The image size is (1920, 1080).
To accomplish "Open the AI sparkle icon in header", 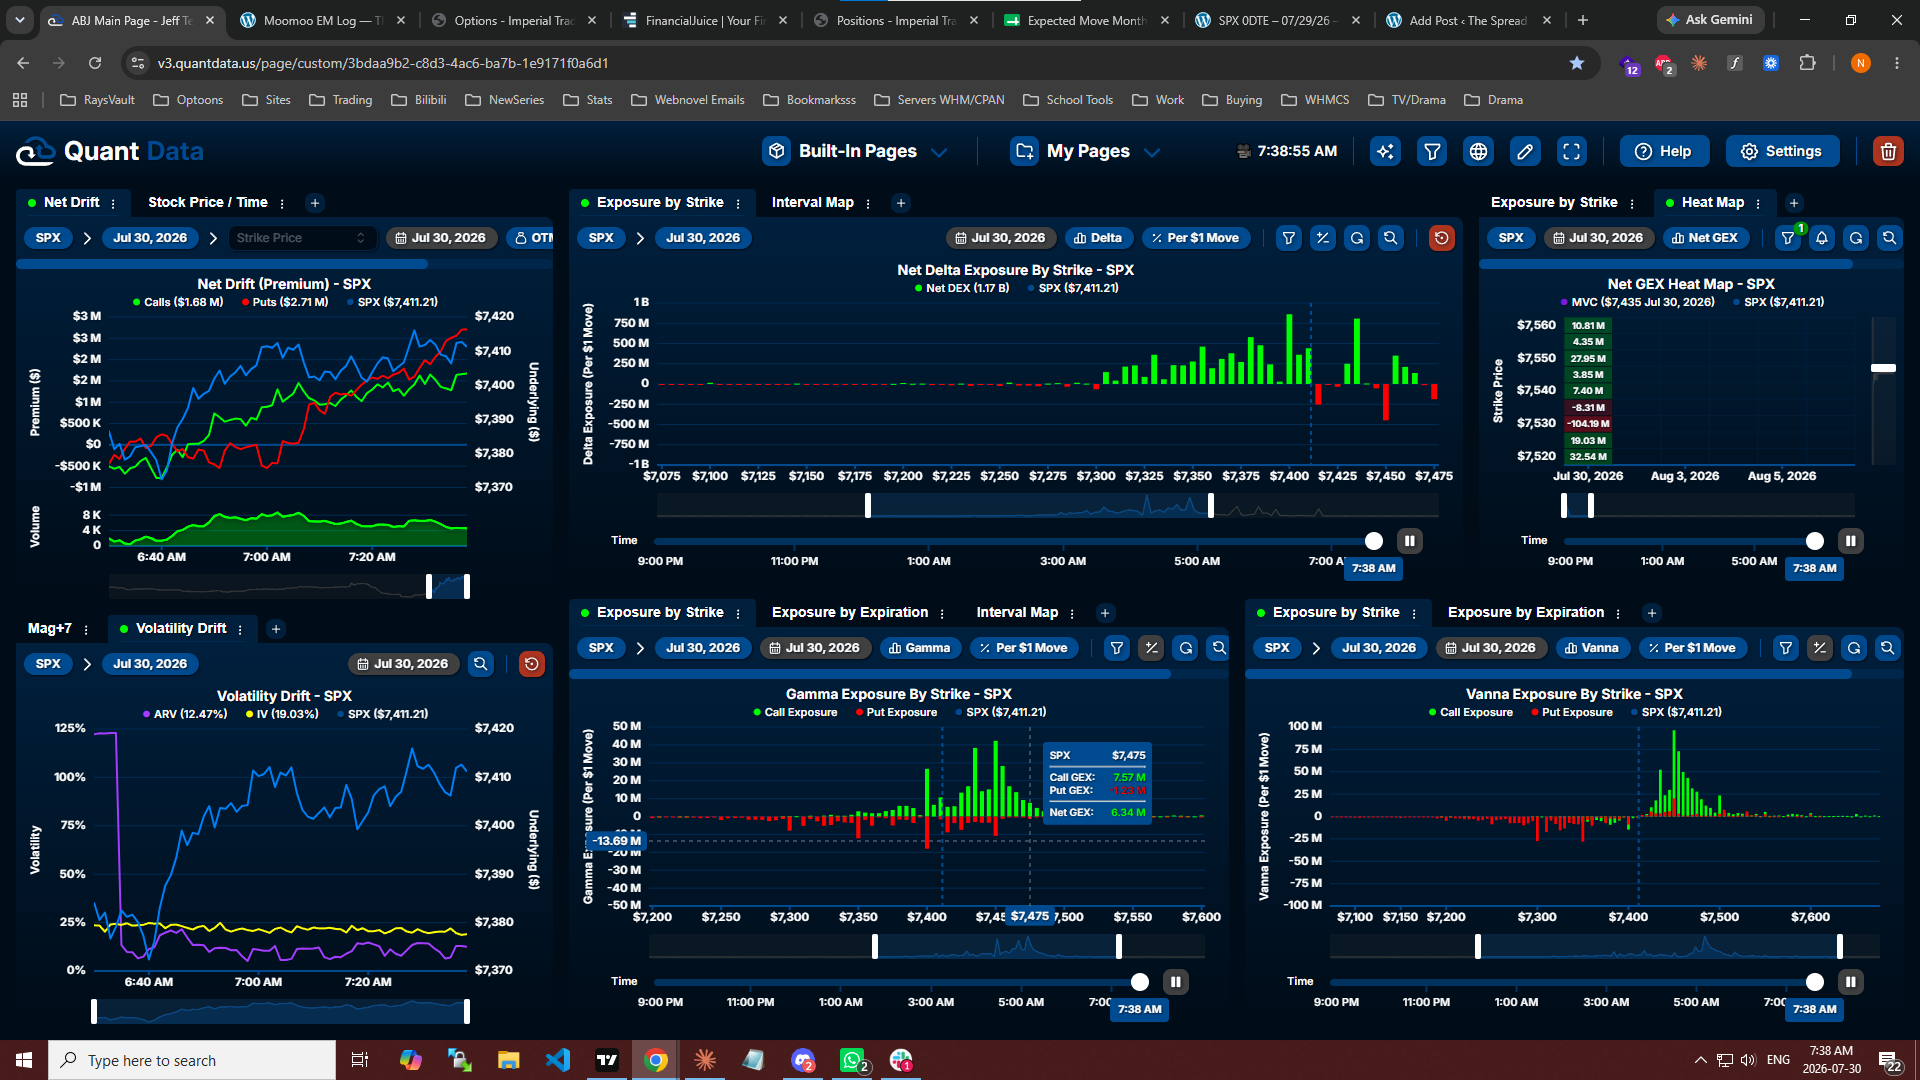I will [x=1385, y=151].
